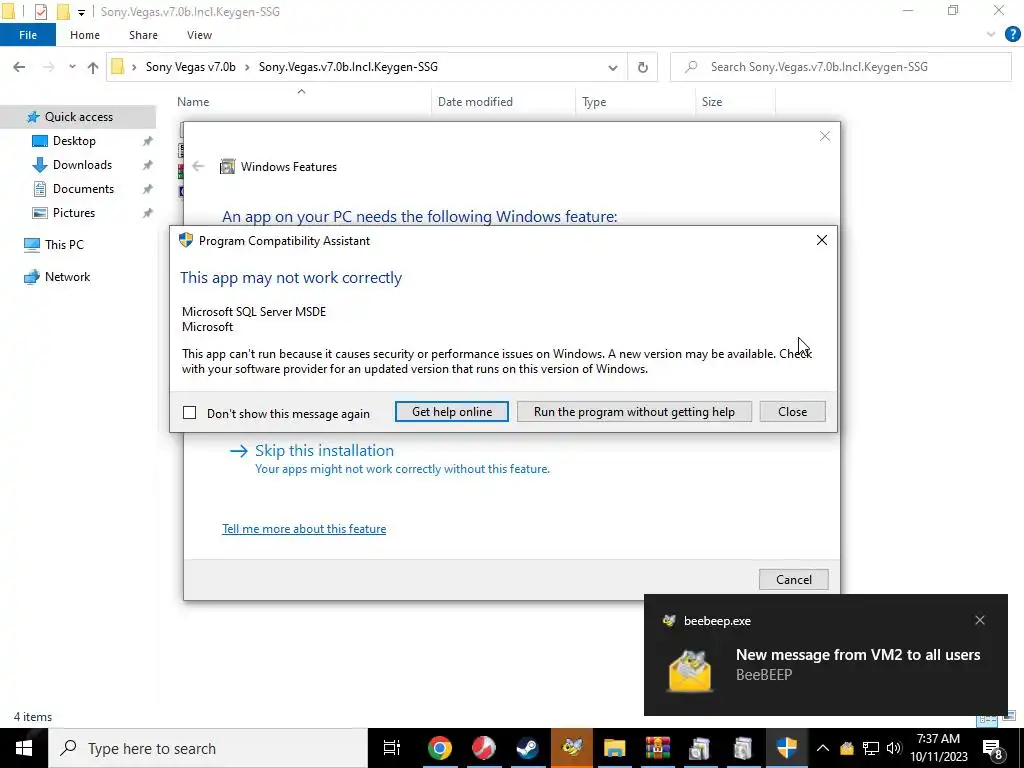Screen dimensions: 1024x768
Task: Open the Action Center notifications icon
Action: tap(993, 748)
